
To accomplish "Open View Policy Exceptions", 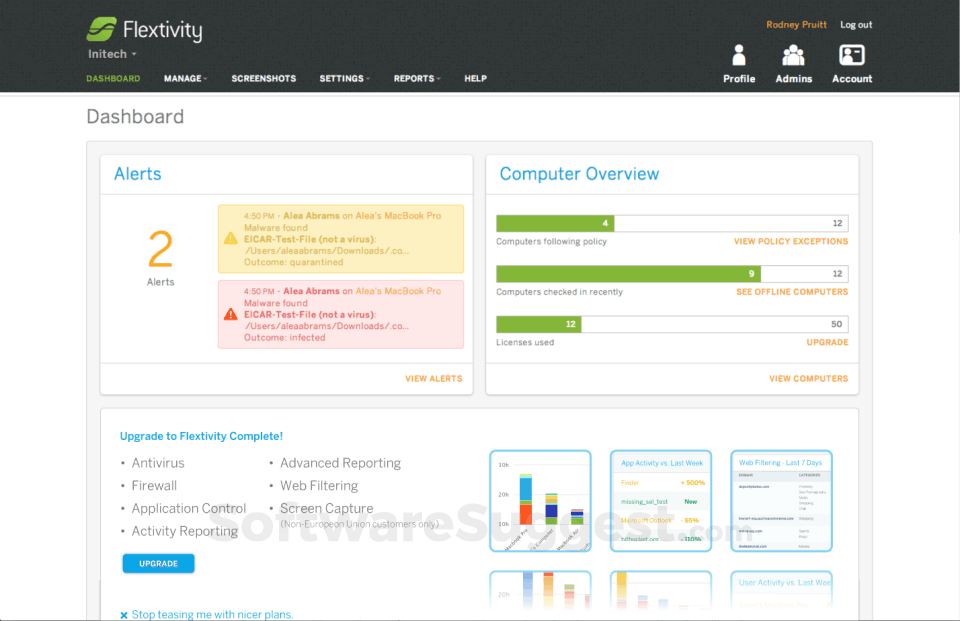I will click(790, 240).
